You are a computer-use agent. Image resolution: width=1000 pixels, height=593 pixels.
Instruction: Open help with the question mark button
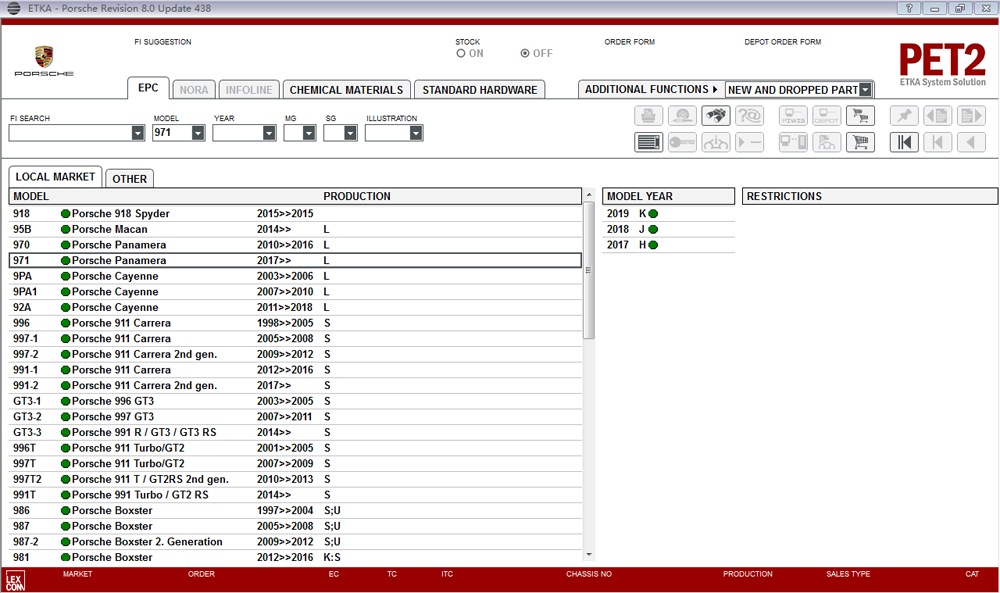pyautogui.click(x=909, y=8)
